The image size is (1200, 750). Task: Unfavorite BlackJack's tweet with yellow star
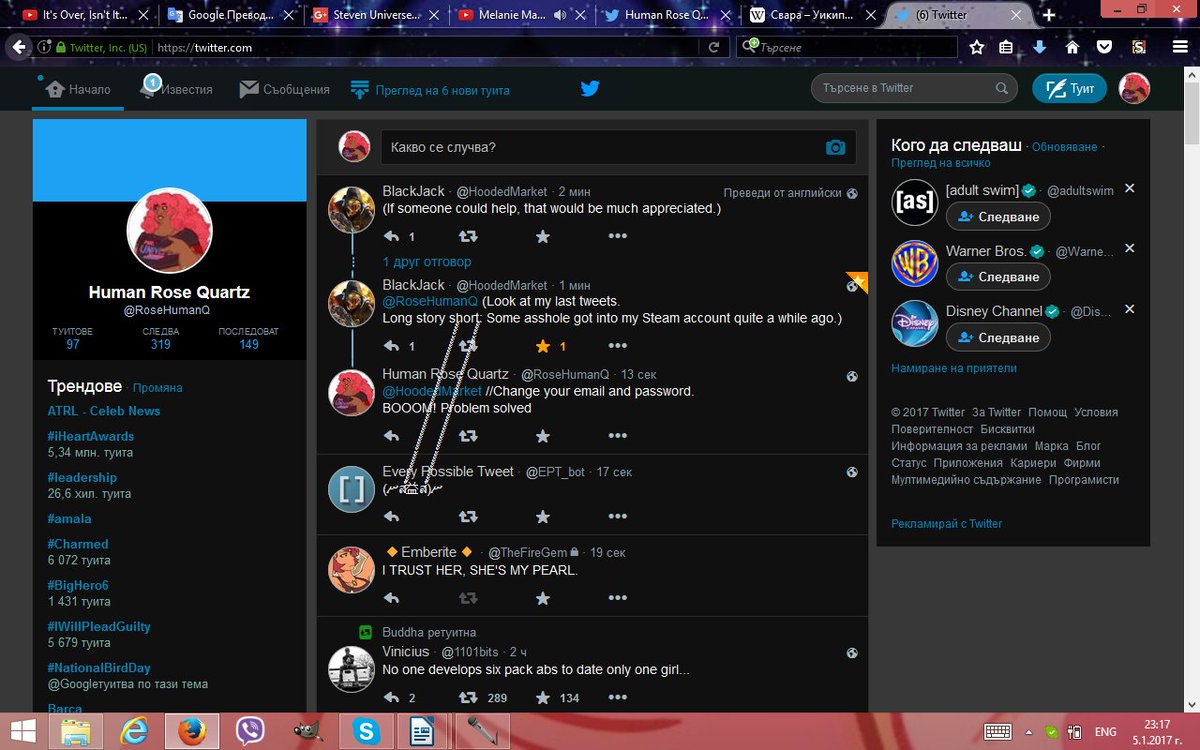click(542, 345)
